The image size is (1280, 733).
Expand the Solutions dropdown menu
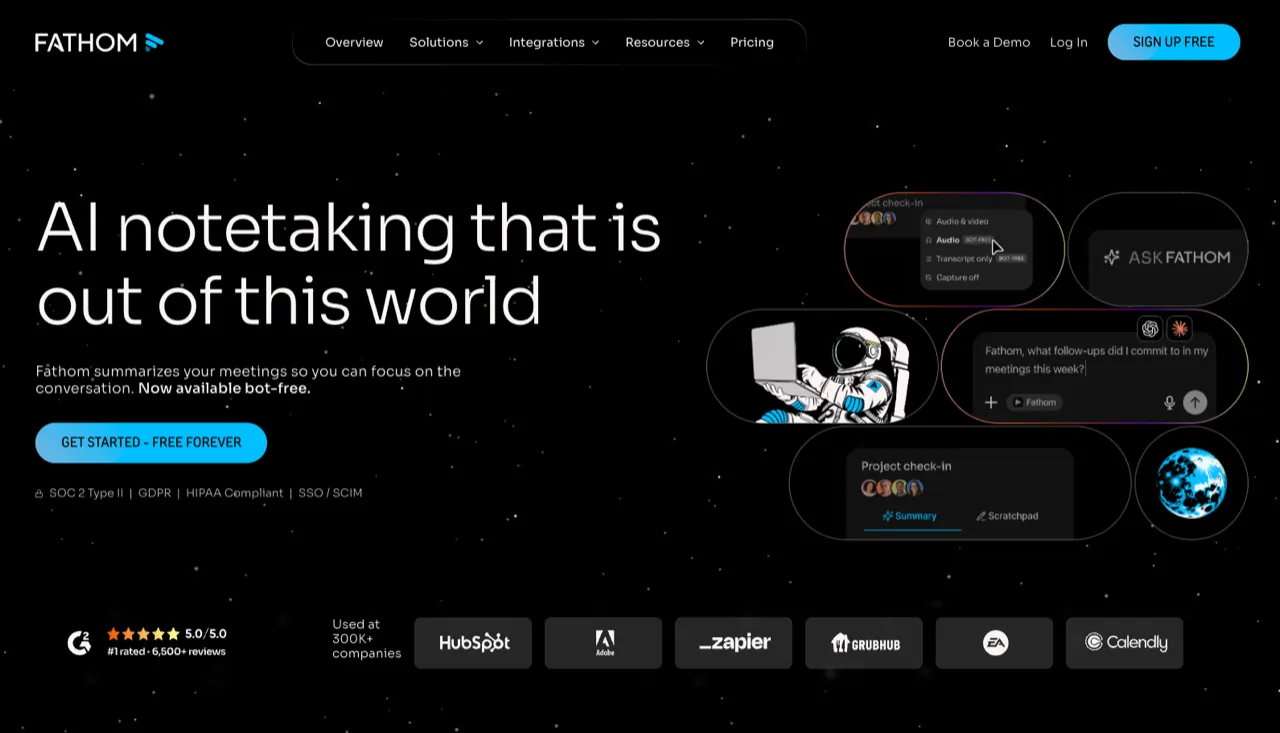(x=446, y=42)
